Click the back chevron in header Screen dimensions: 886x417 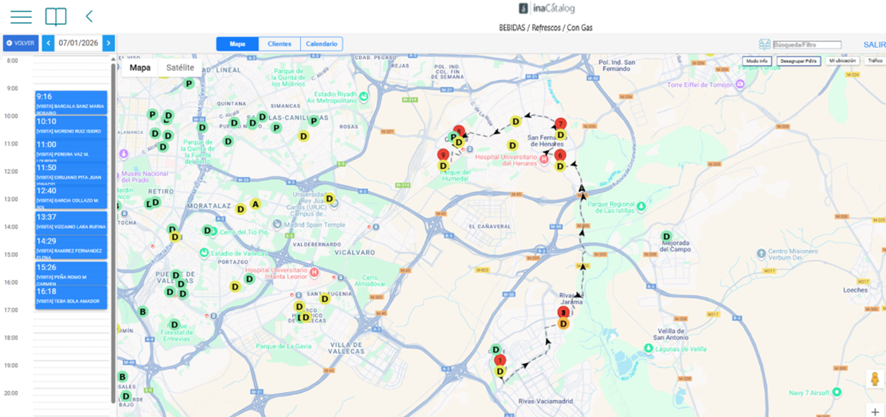[x=89, y=16]
